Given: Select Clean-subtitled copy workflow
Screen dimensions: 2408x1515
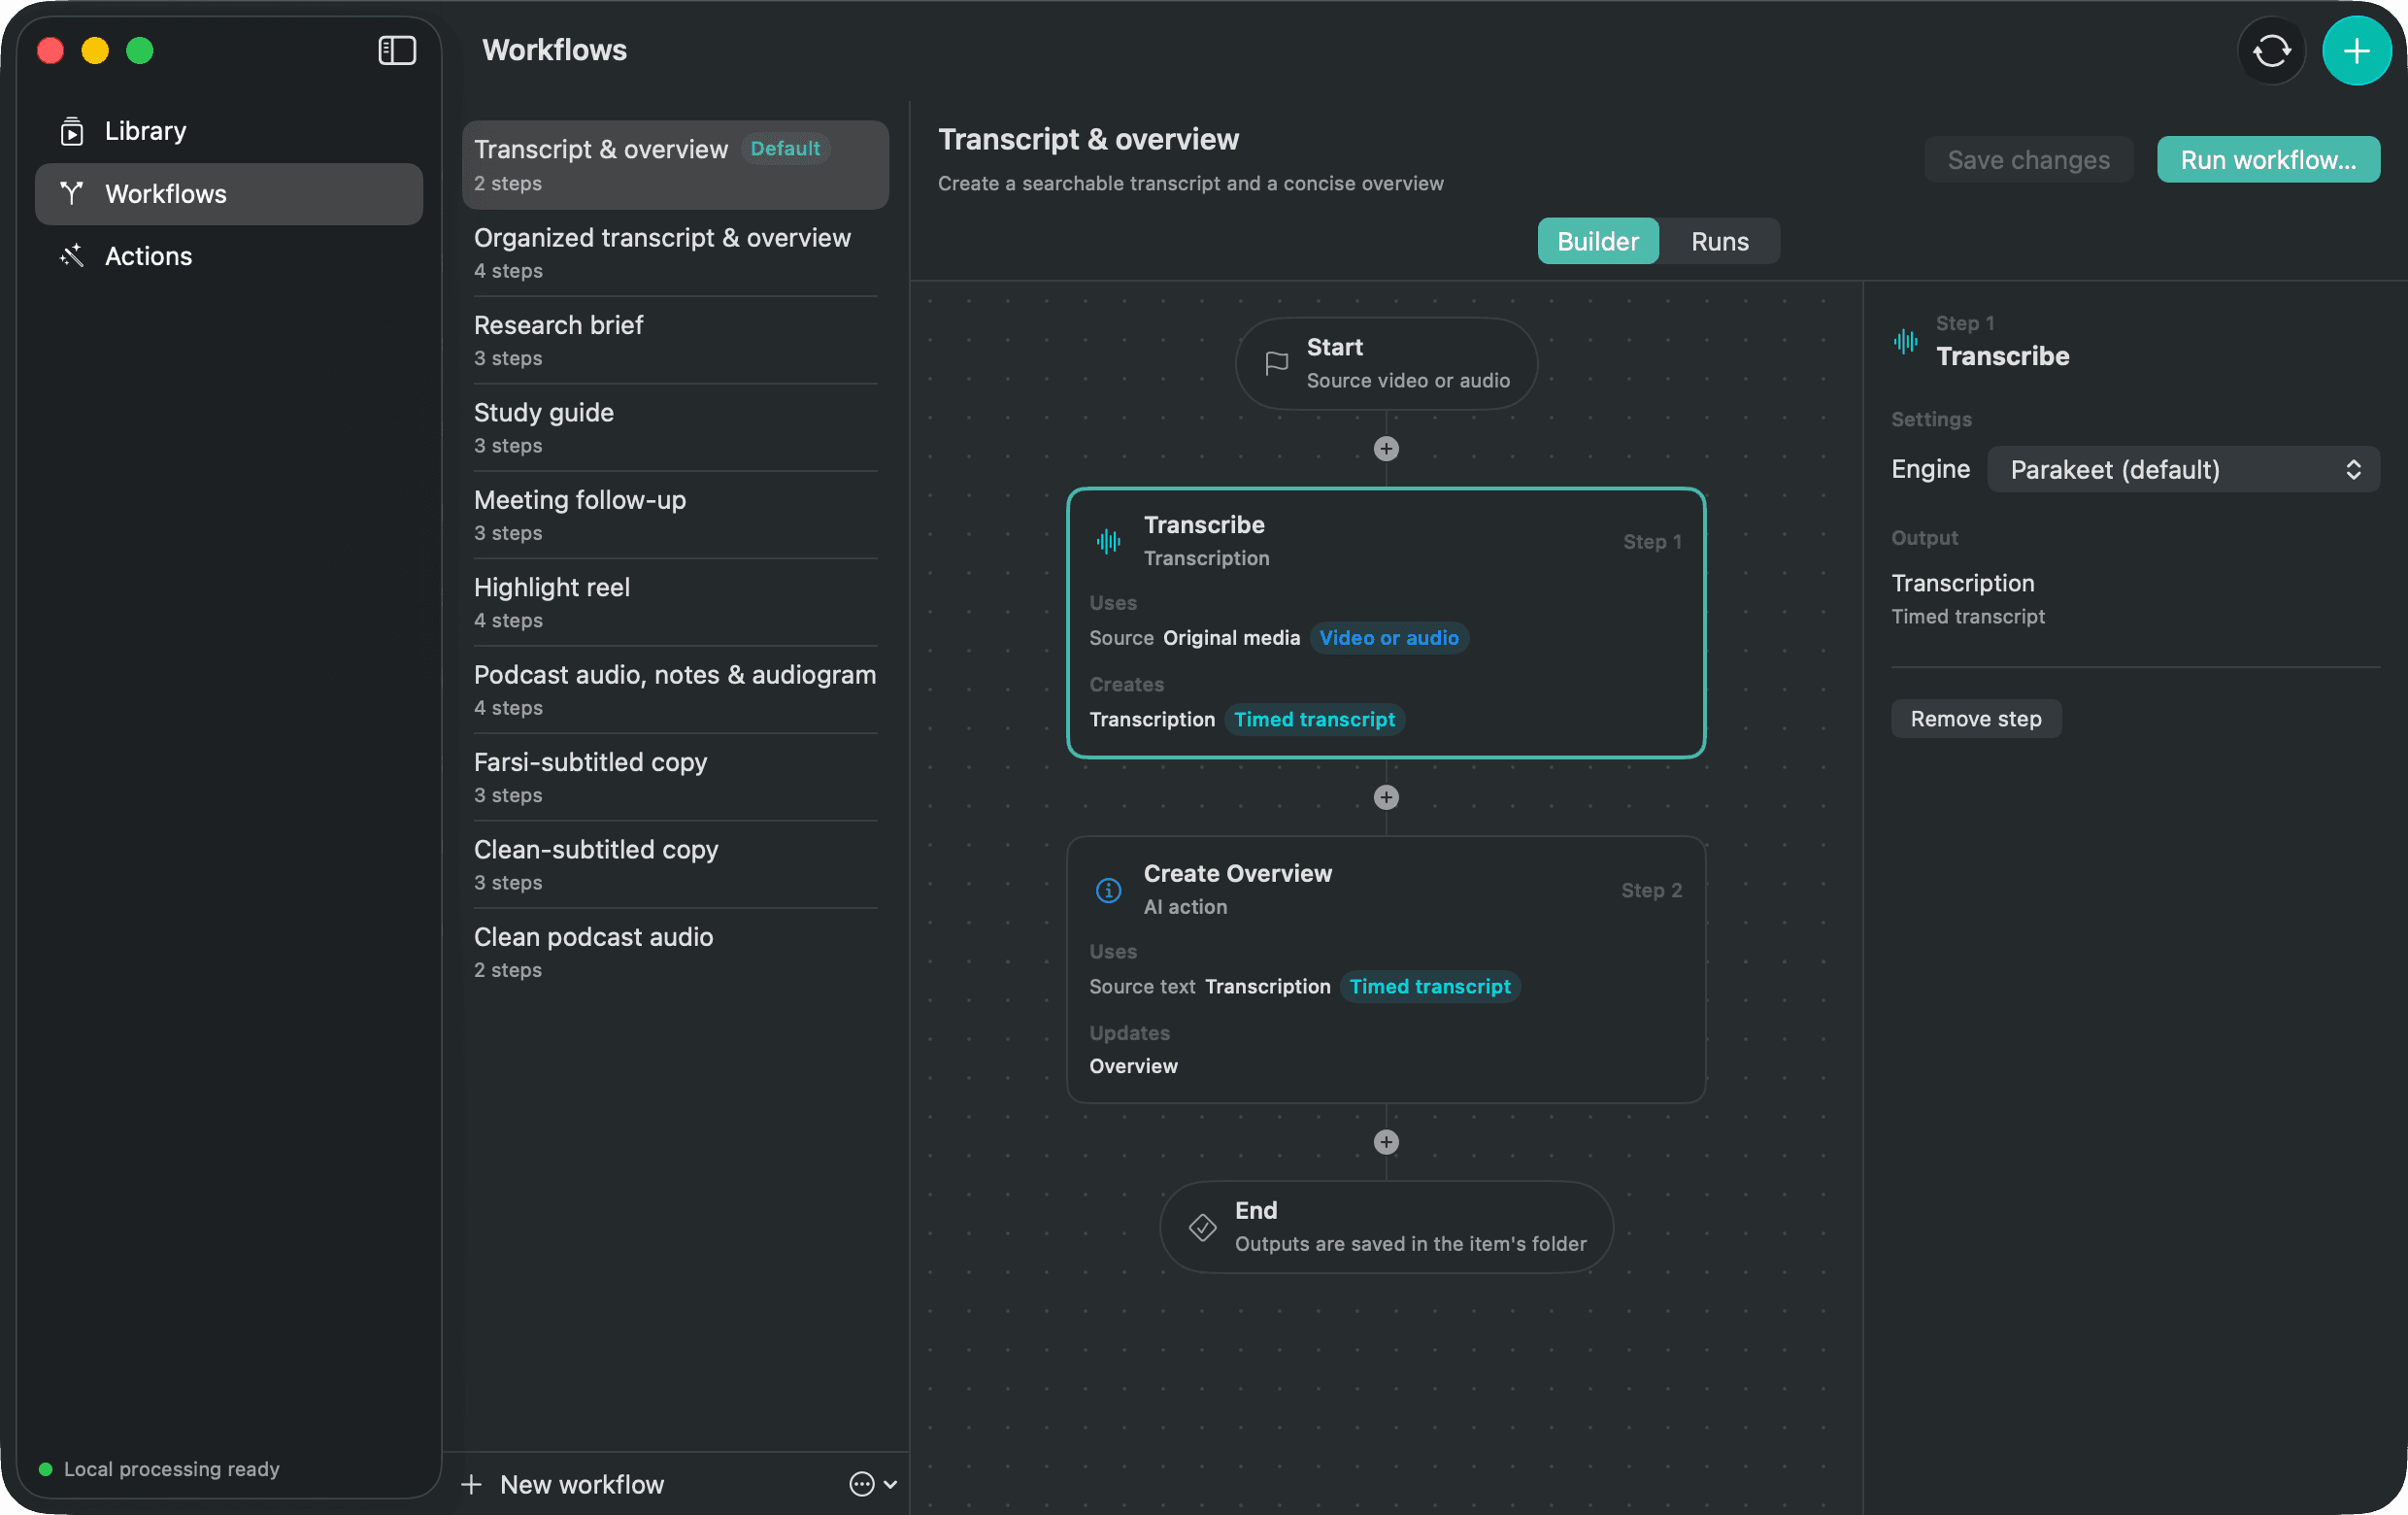Looking at the screenshot, I should [675, 865].
